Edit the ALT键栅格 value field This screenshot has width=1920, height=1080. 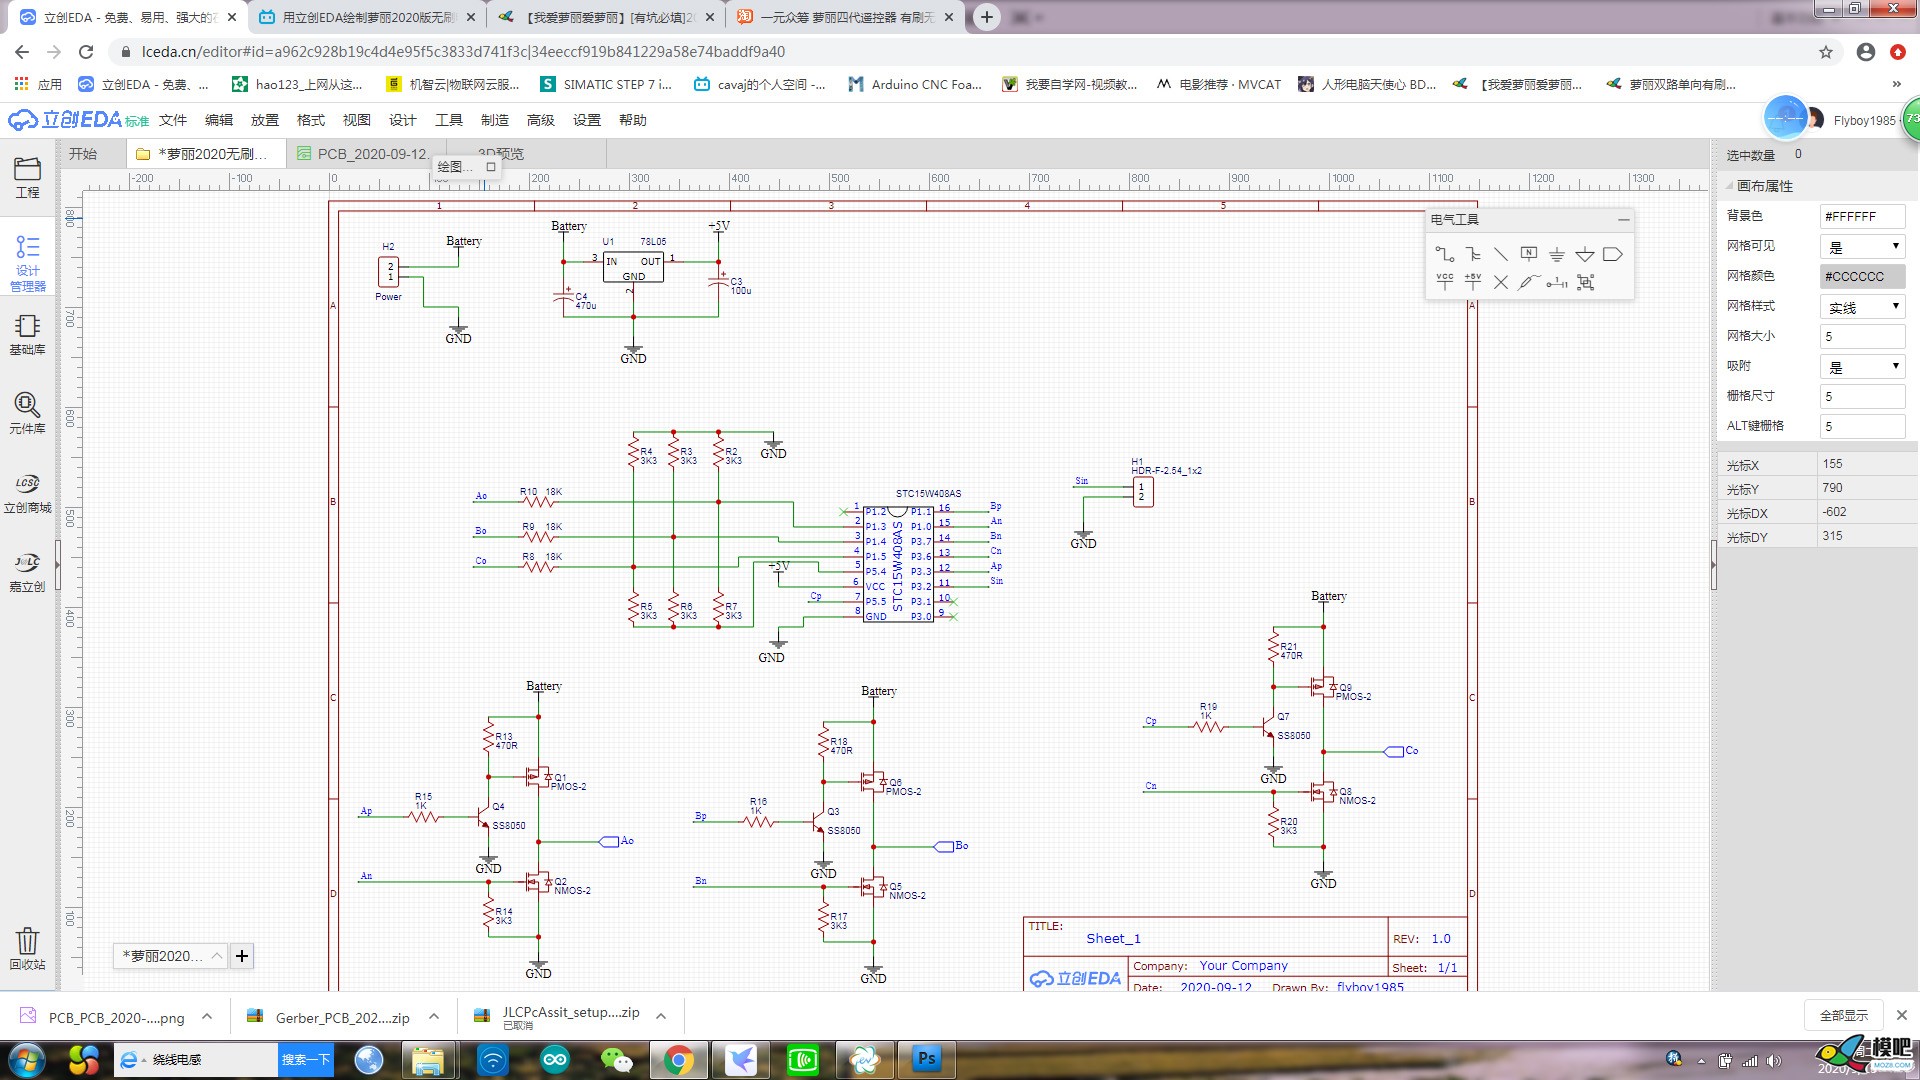[x=1862, y=426]
